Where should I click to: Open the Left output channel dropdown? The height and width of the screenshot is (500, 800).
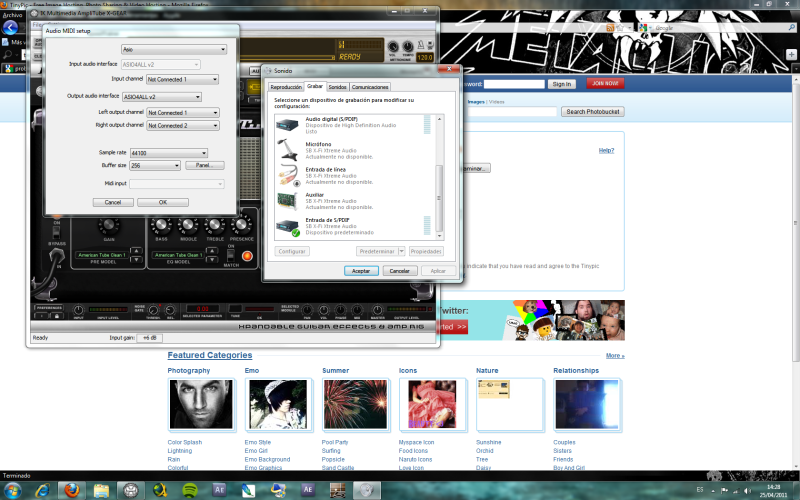(x=183, y=113)
